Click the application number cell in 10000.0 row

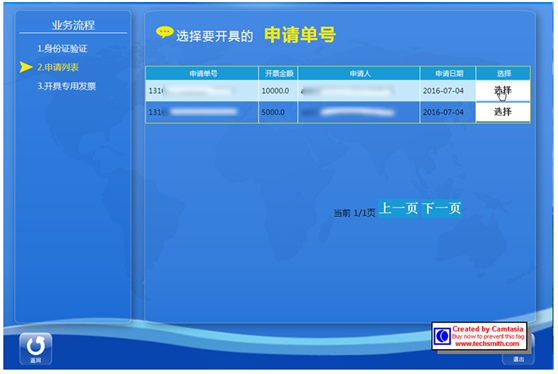(202, 91)
